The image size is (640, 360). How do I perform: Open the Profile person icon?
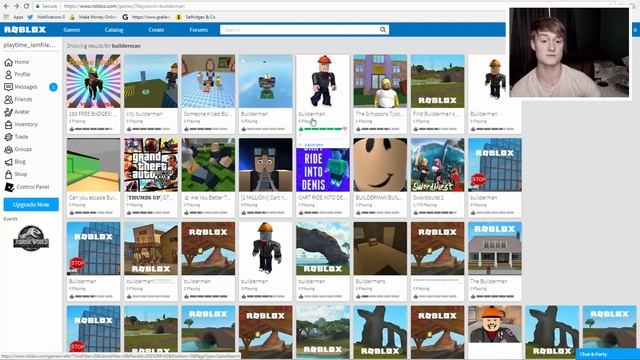tap(9, 74)
